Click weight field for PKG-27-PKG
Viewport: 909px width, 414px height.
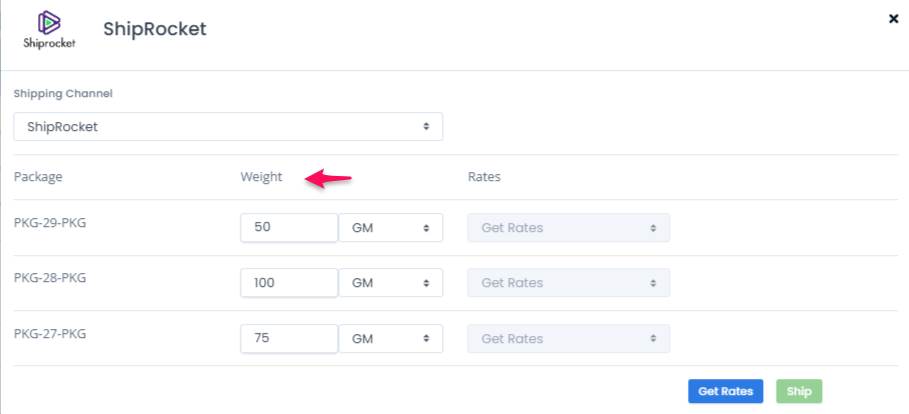click(289, 338)
